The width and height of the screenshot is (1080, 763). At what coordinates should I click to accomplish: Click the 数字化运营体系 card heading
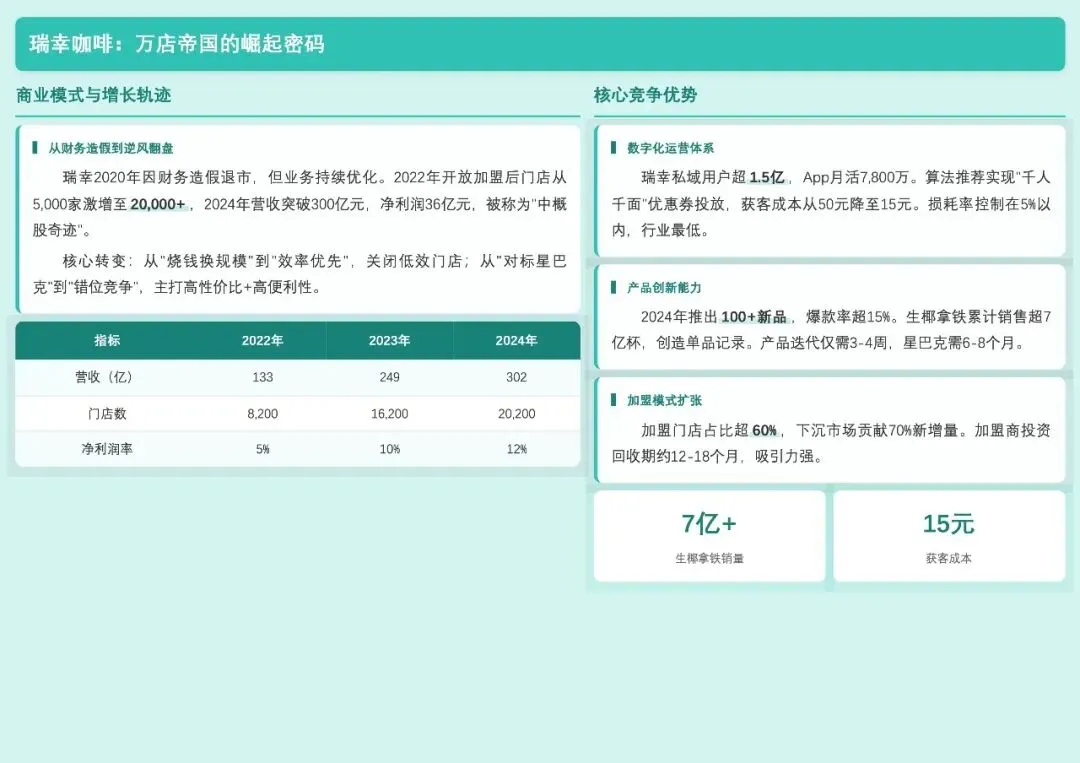670,148
